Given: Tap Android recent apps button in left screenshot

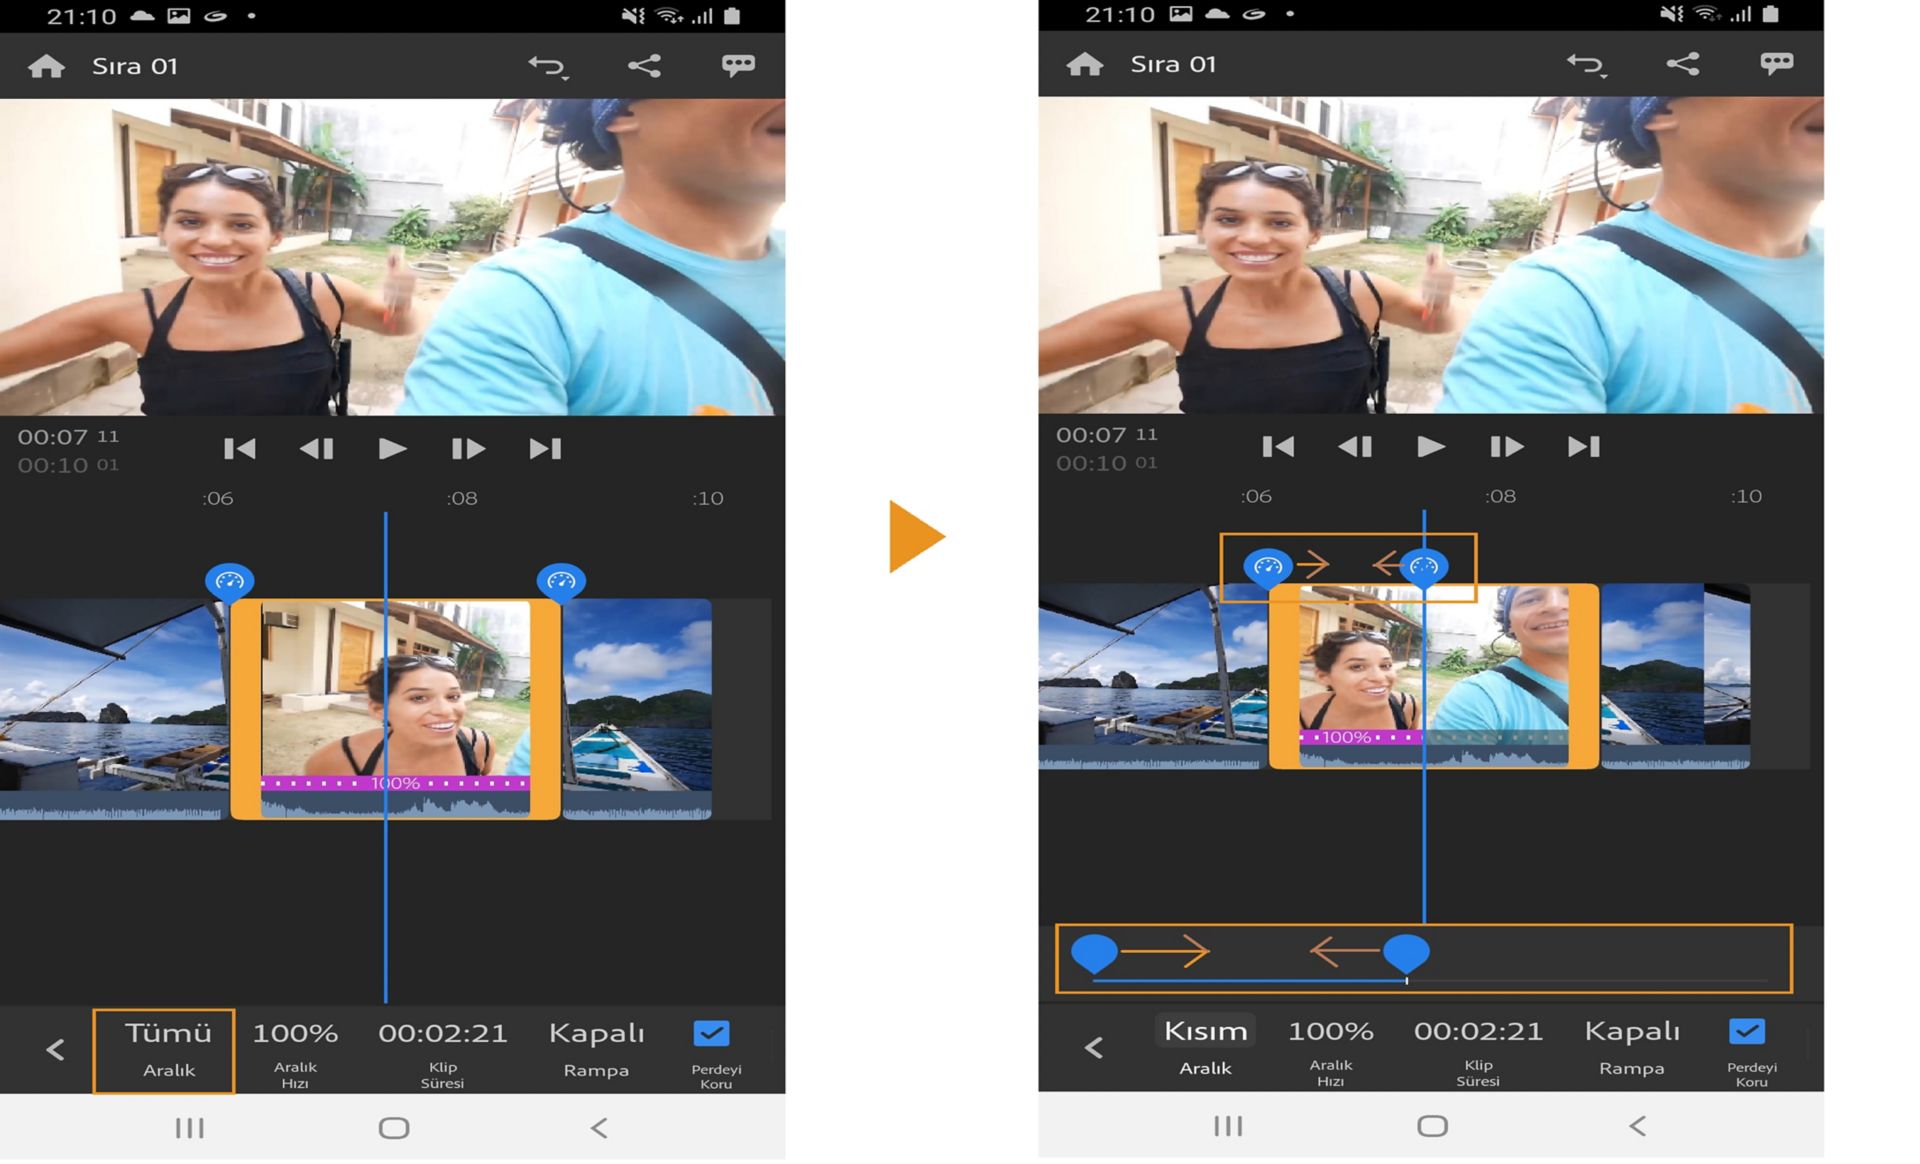Looking at the screenshot, I should pyautogui.click(x=189, y=1128).
